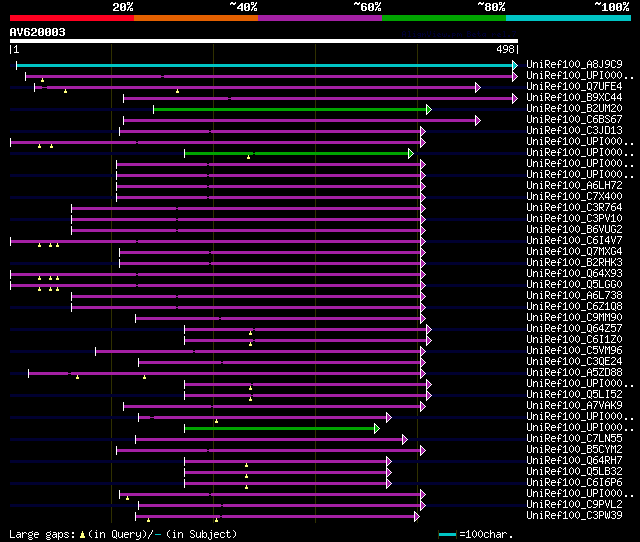The width and height of the screenshot is (640, 542).
Task: Select hit label UniRef100_A7VAK9
Action: pyautogui.click(x=574, y=406)
